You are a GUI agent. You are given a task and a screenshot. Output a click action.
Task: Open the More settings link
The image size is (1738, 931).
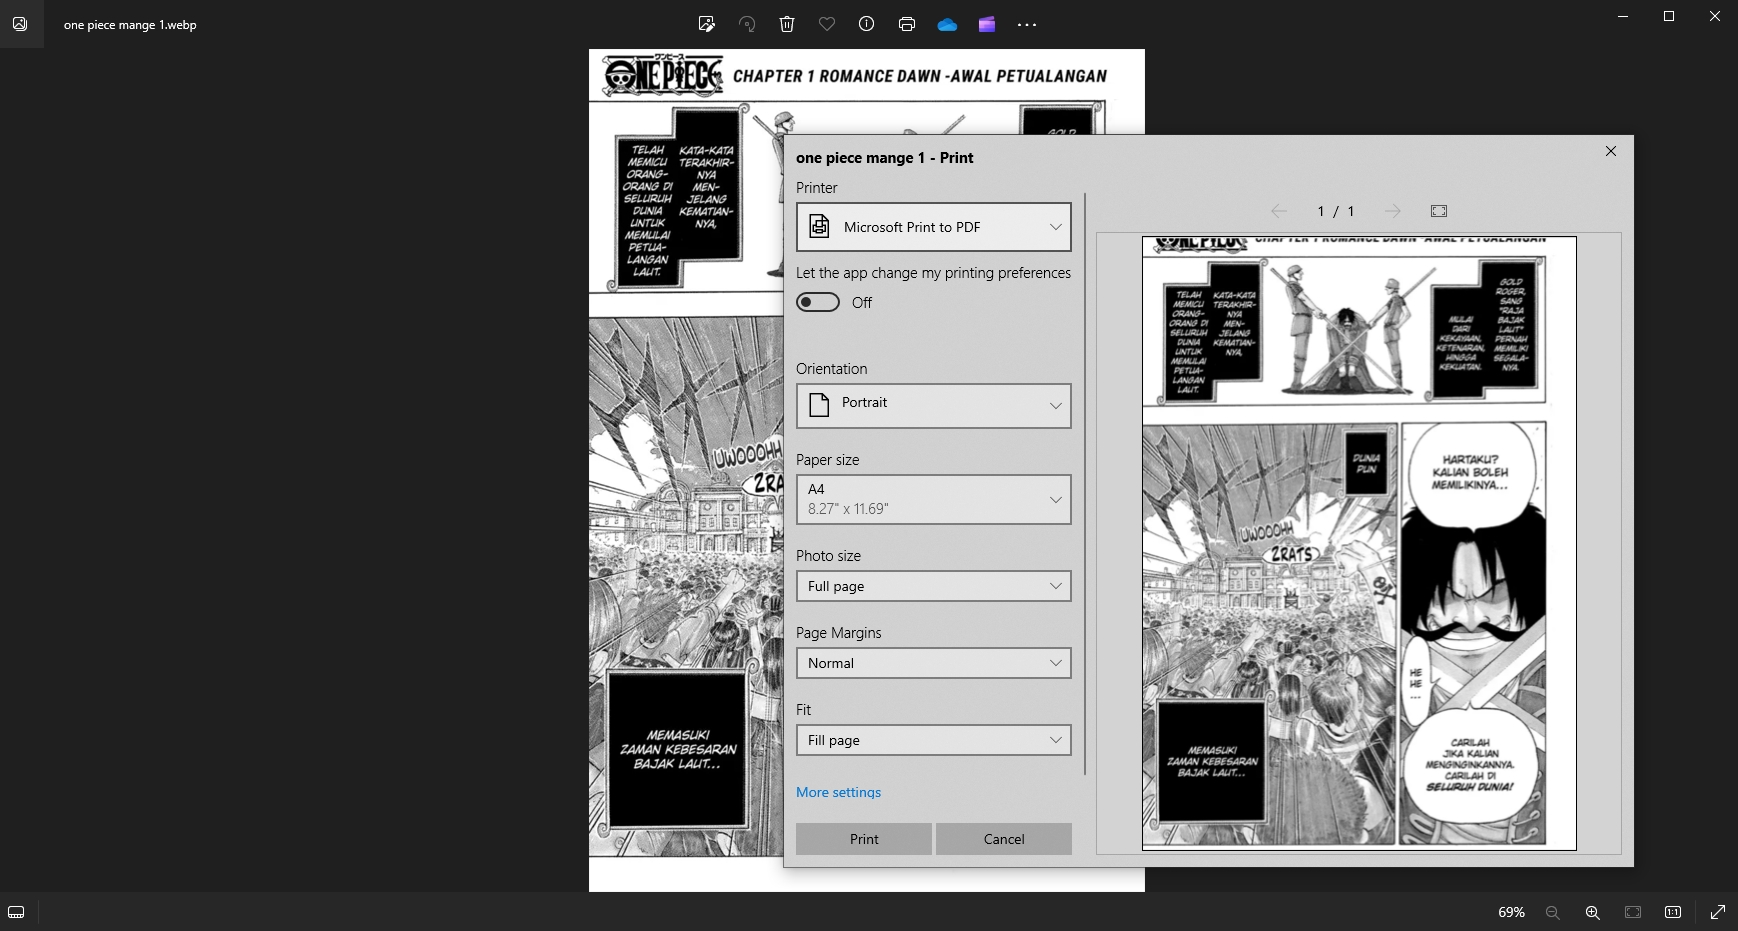tap(838, 792)
